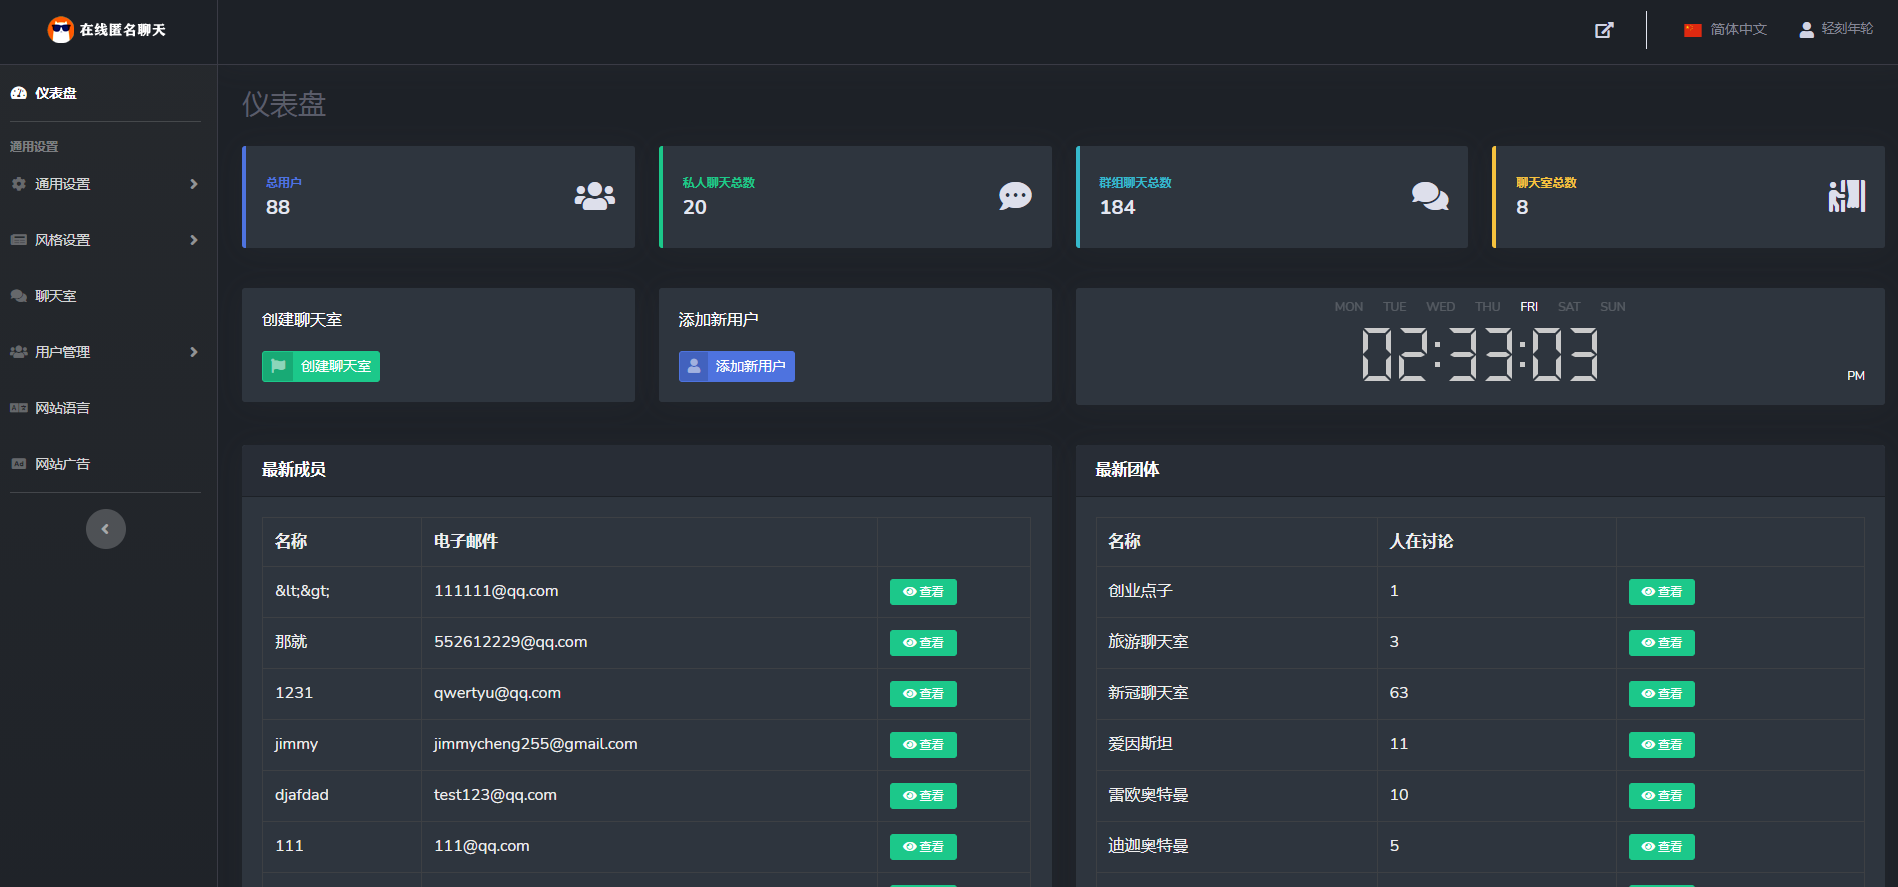Click the total users group icon
The width and height of the screenshot is (1898, 887).
tap(594, 196)
